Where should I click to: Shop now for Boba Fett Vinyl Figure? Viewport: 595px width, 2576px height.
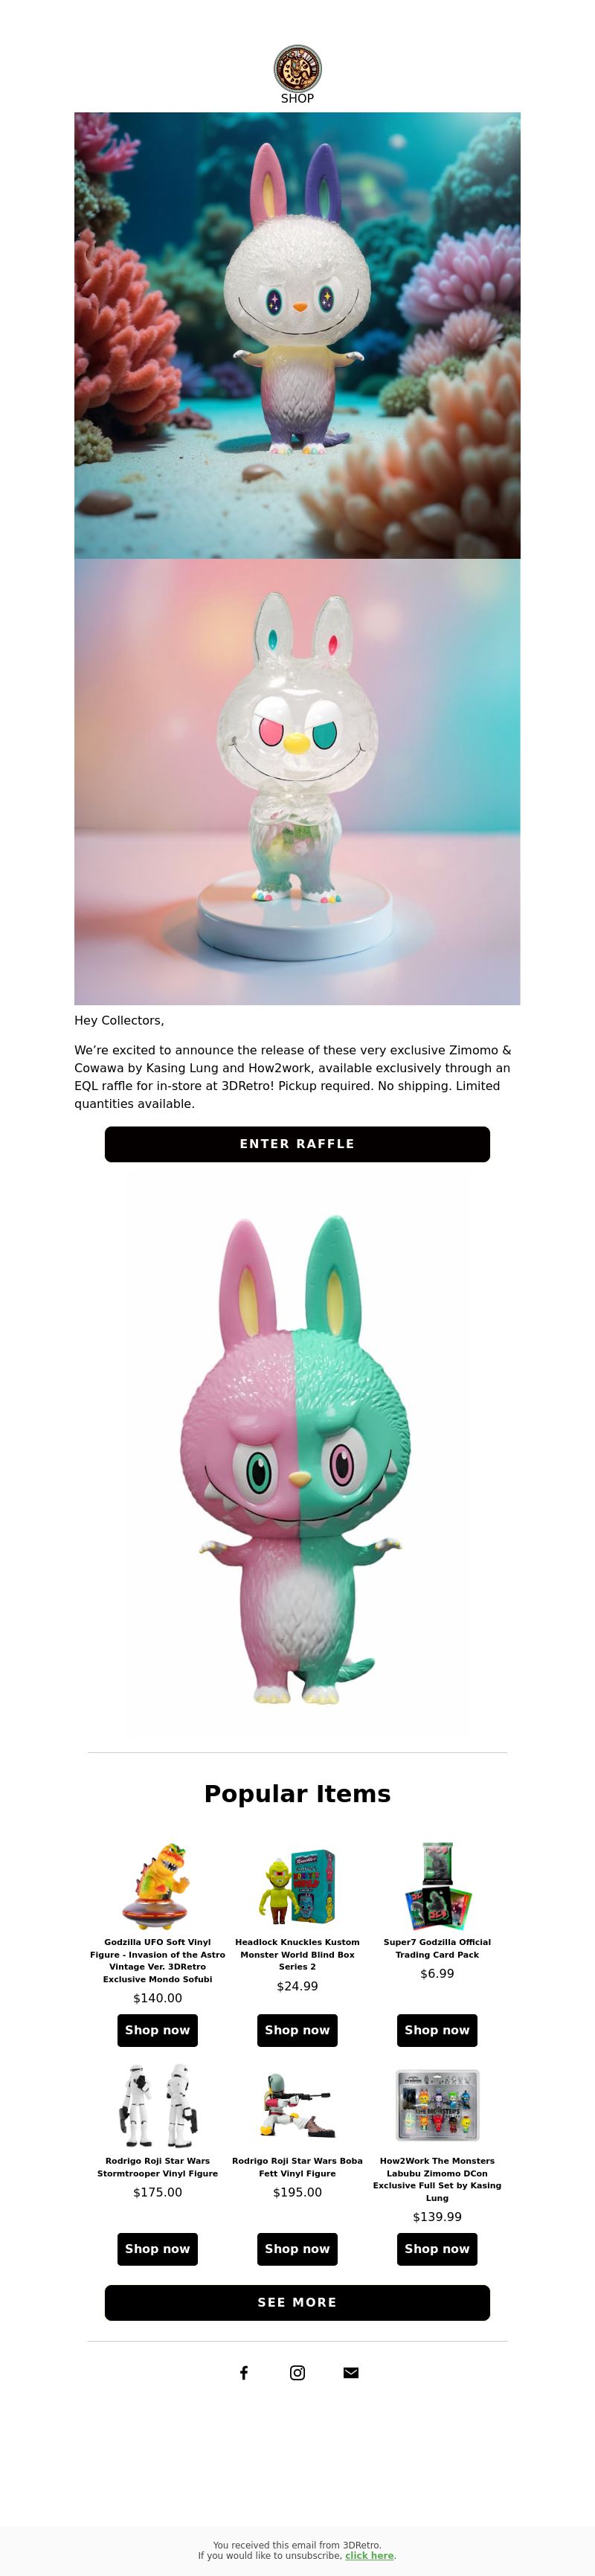tap(297, 2248)
